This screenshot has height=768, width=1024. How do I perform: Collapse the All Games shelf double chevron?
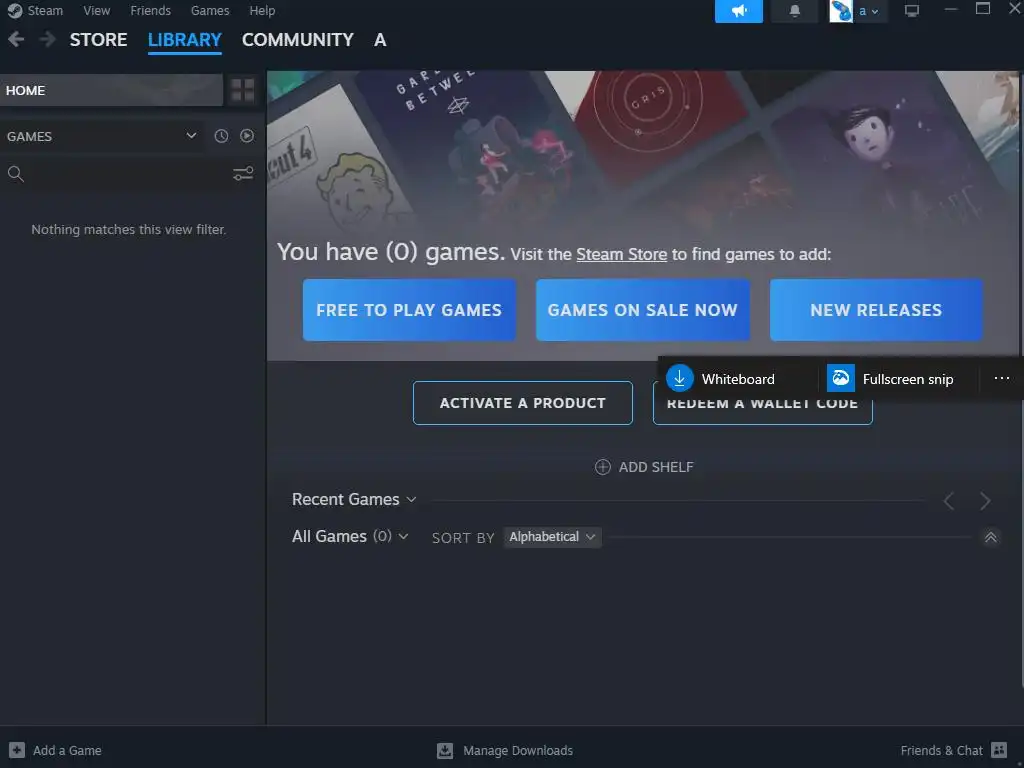point(991,537)
